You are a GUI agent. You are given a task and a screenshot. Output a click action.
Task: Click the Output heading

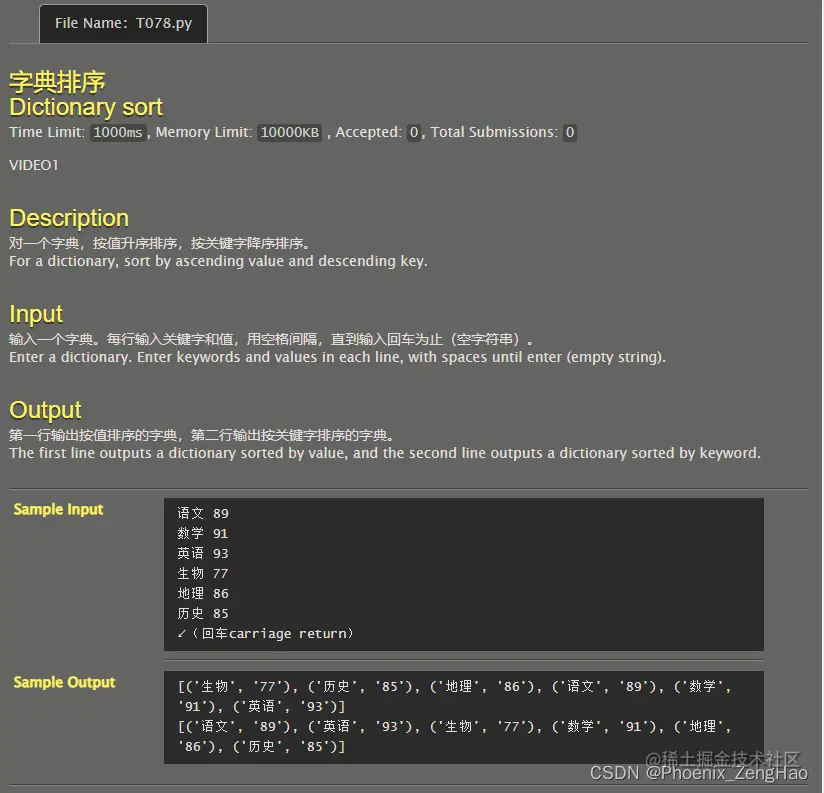coord(45,410)
